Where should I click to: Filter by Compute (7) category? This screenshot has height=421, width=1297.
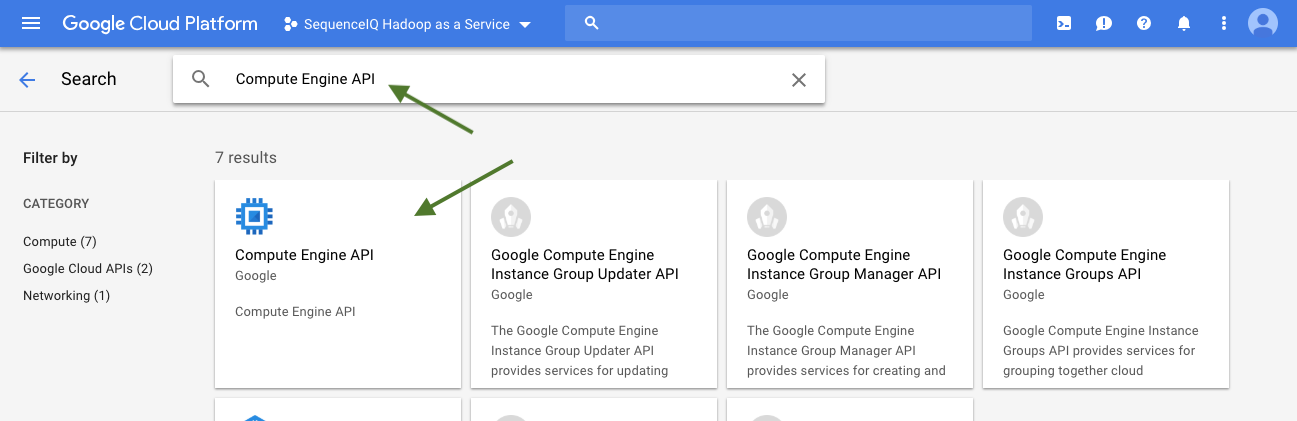(60, 242)
